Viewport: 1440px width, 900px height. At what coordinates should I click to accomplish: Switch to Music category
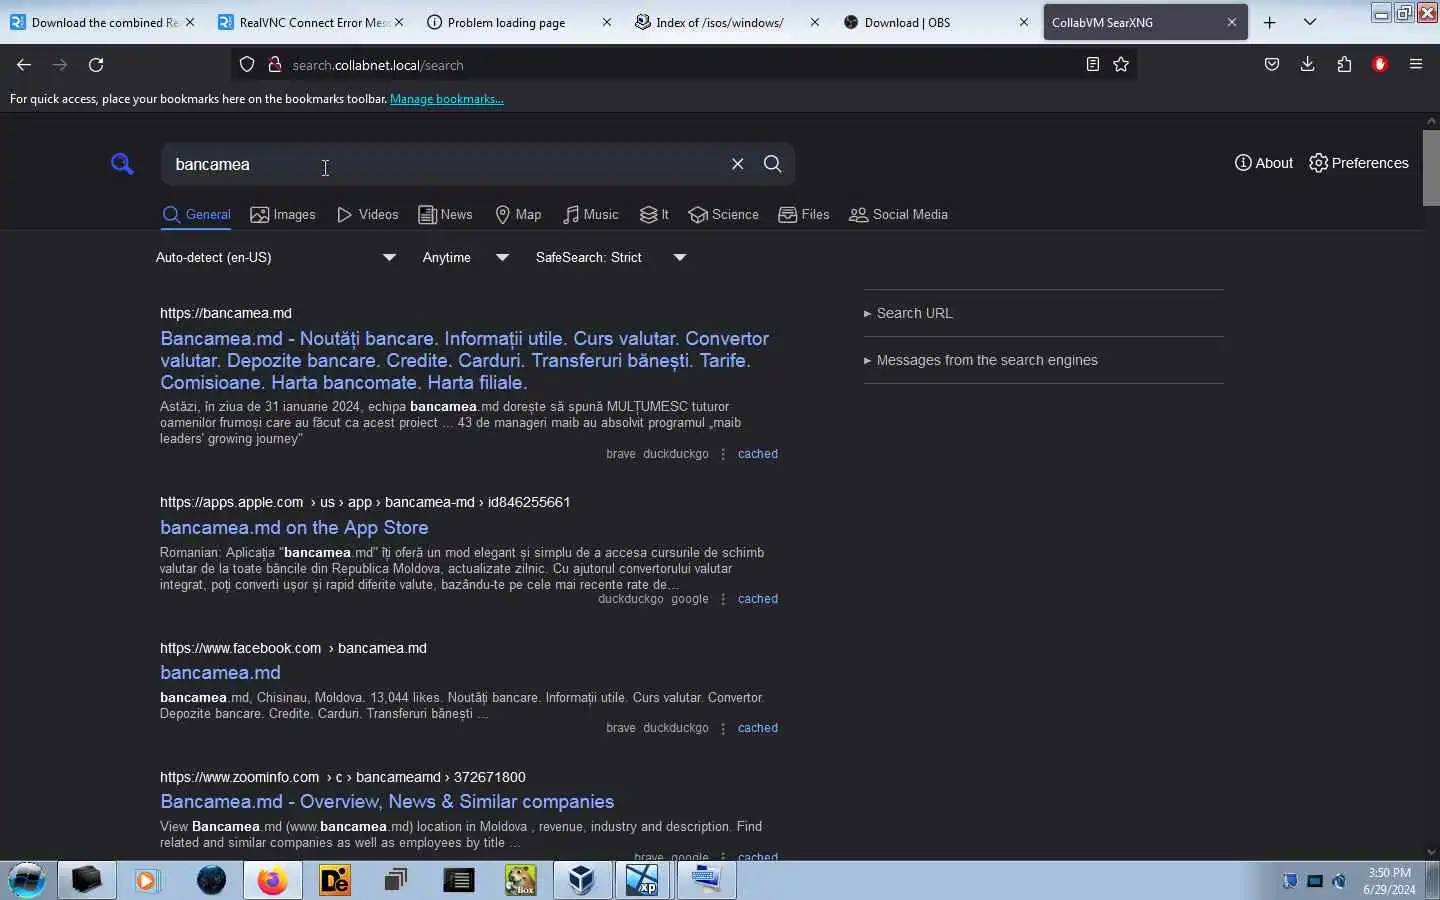591,215
